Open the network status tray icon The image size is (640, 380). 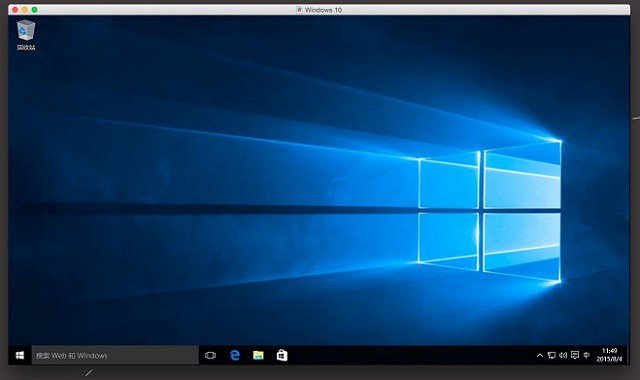coord(551,356)
